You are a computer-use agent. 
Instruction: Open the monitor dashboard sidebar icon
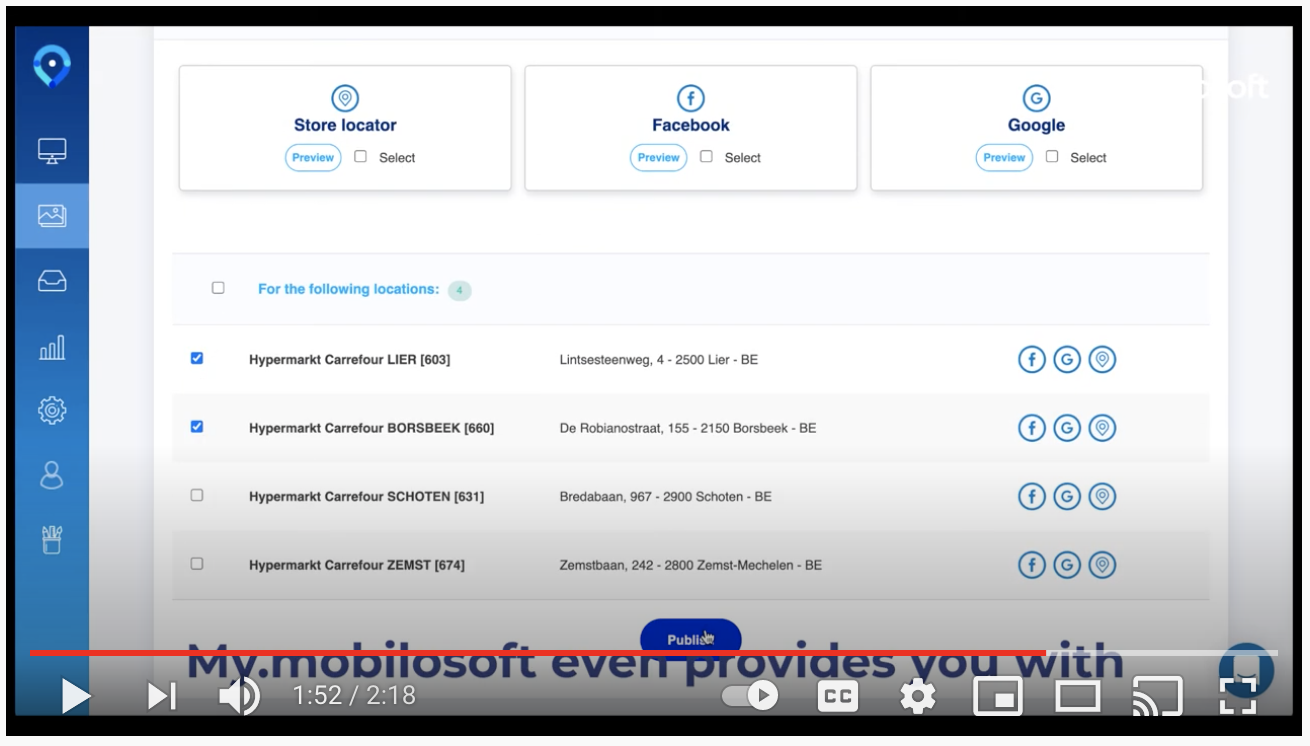pos(52,152)
